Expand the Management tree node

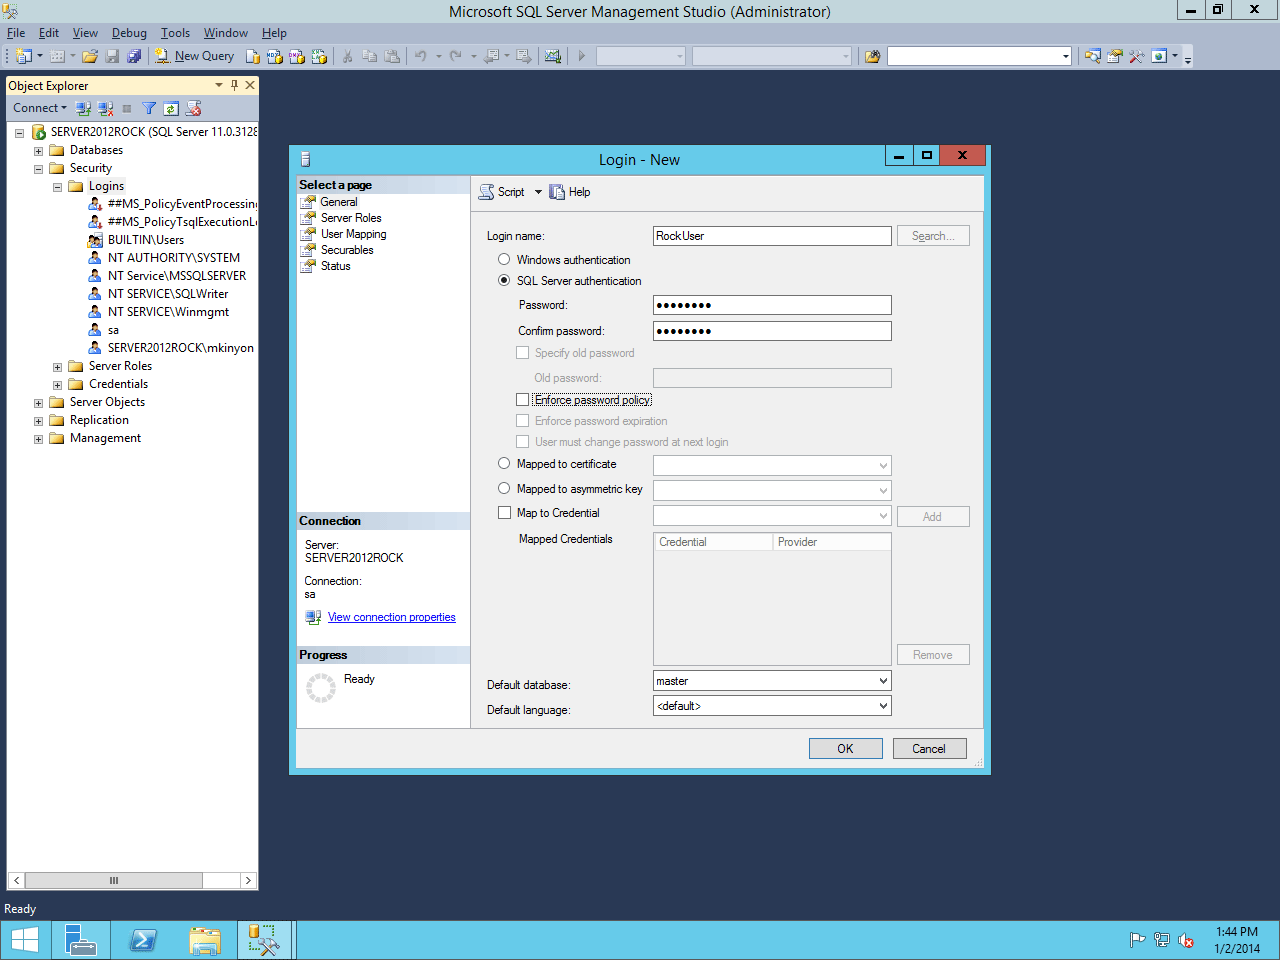click(38, 439)
